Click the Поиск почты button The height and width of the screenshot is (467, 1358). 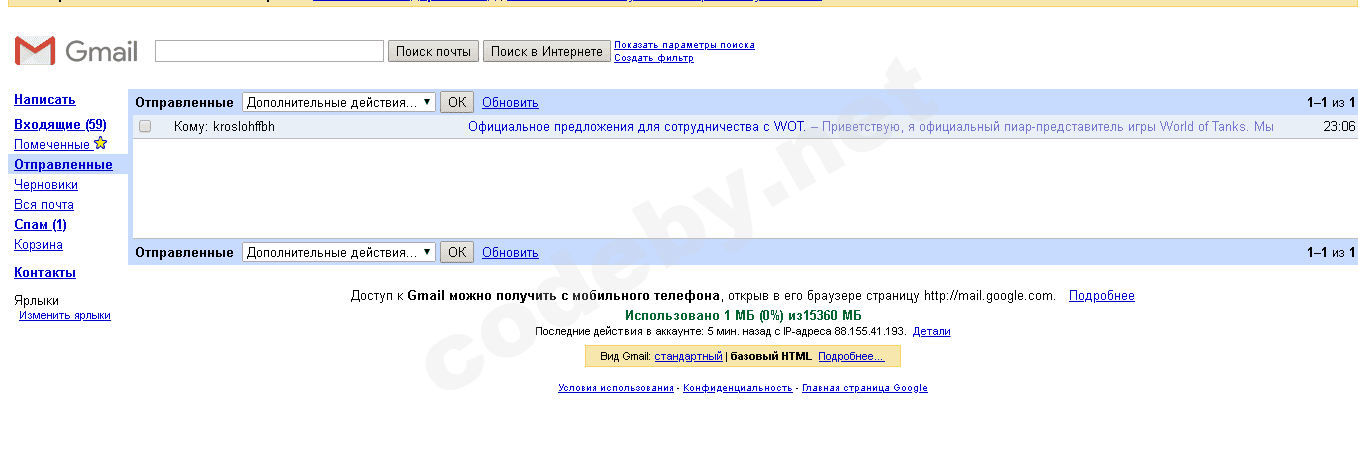(434, 51)
